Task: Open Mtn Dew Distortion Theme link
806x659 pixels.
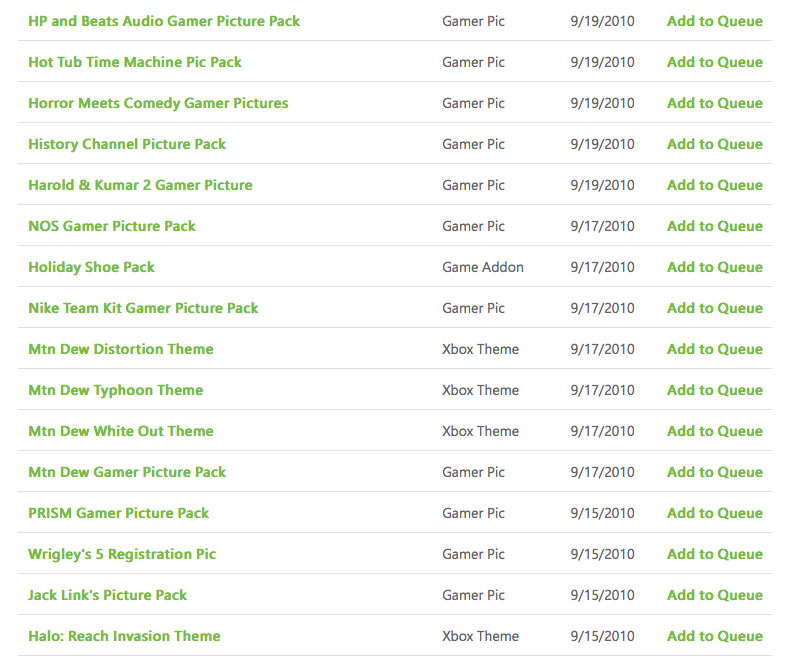Action: (121, 349)
